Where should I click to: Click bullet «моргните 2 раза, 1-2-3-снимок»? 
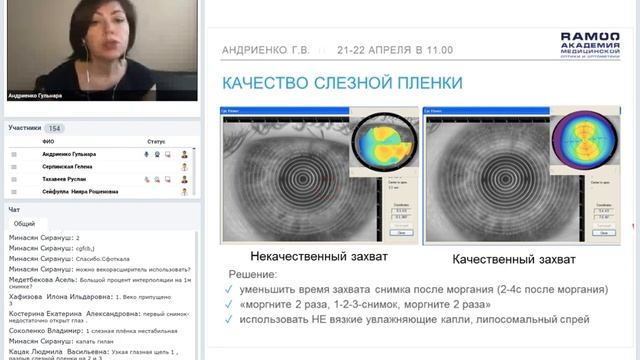point(358,304)
